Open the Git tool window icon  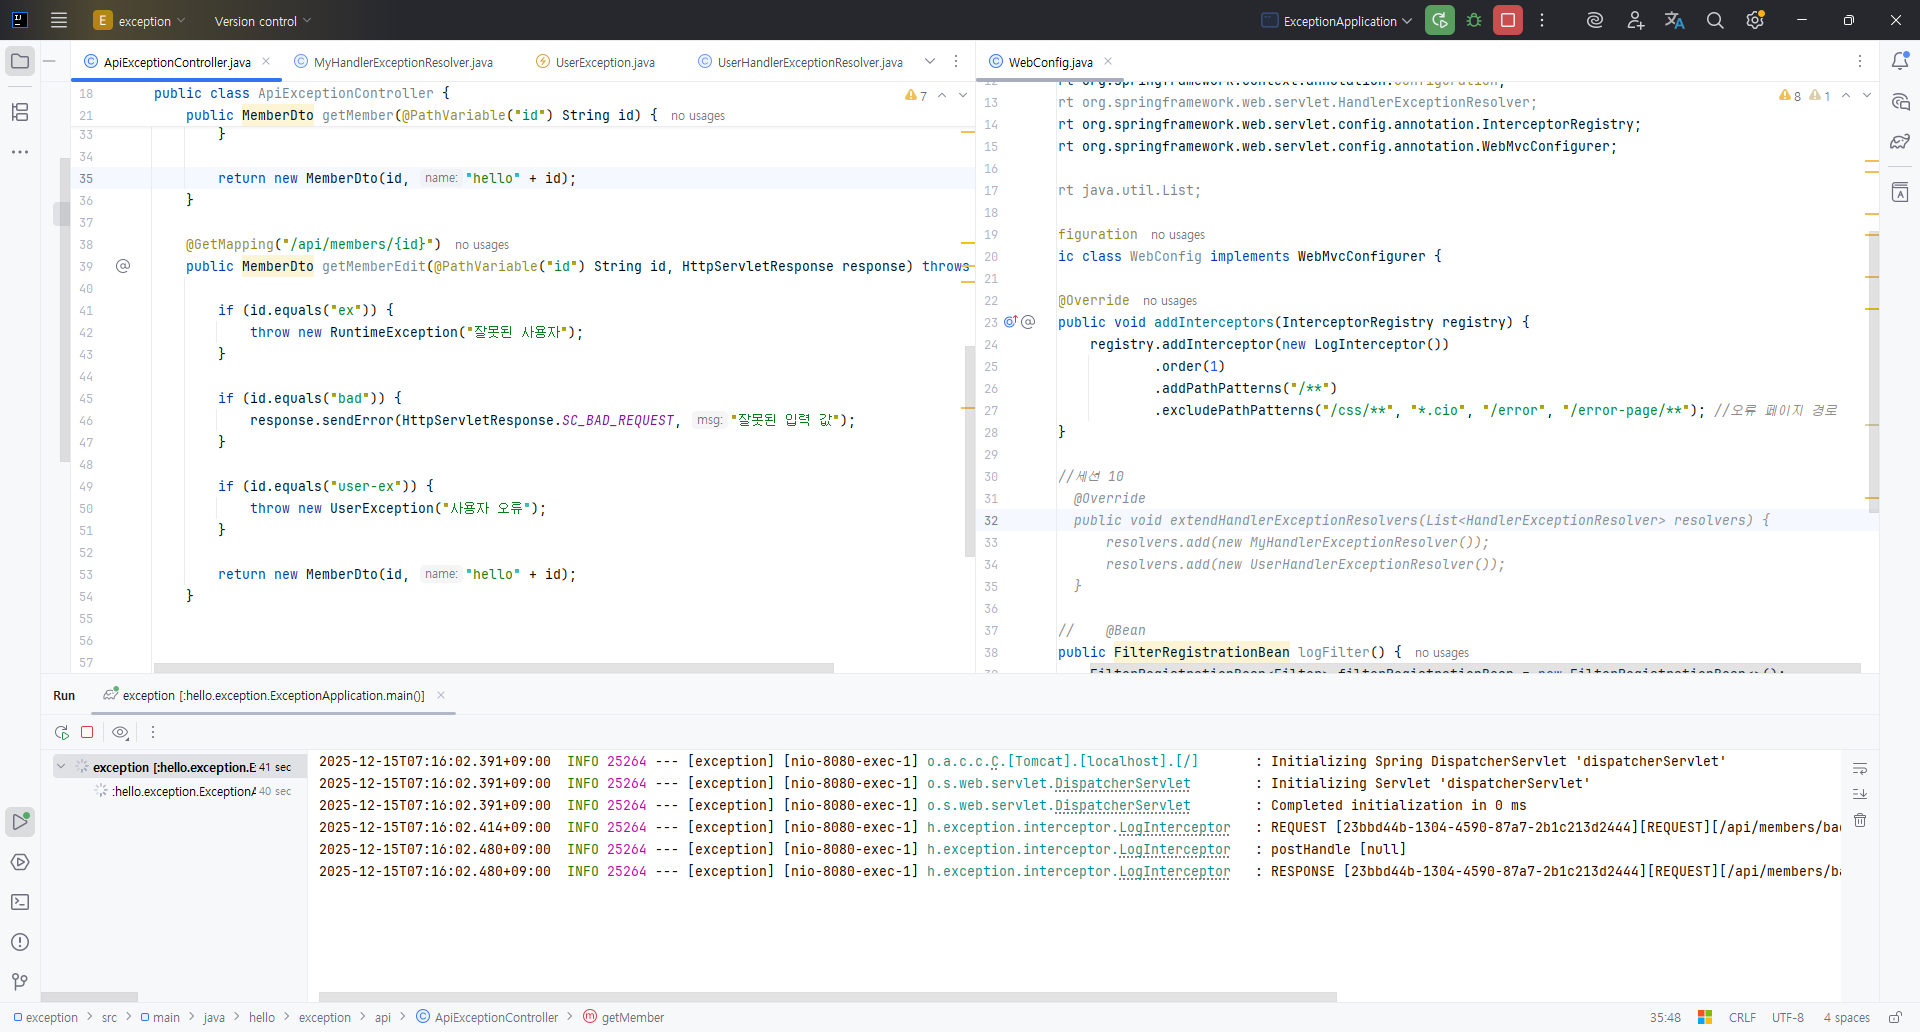[20, 982]
